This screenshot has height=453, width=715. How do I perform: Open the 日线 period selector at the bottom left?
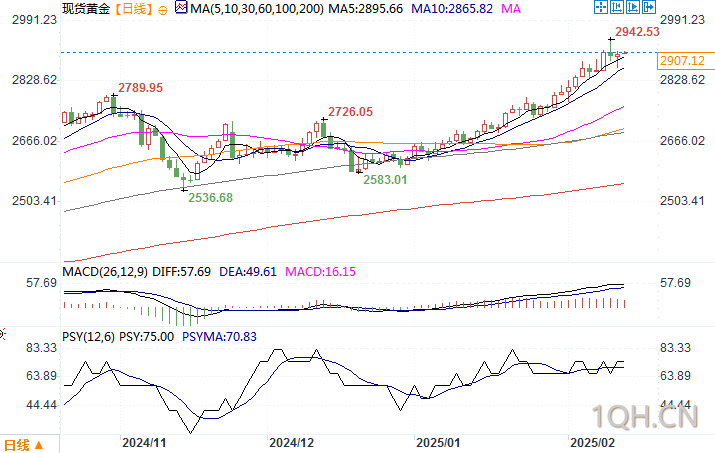tap(24, 445)
